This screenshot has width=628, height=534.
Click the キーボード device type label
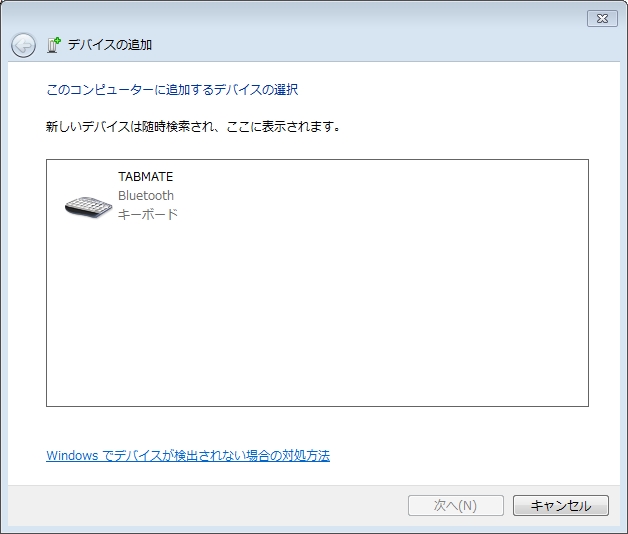tap(148, 214)
